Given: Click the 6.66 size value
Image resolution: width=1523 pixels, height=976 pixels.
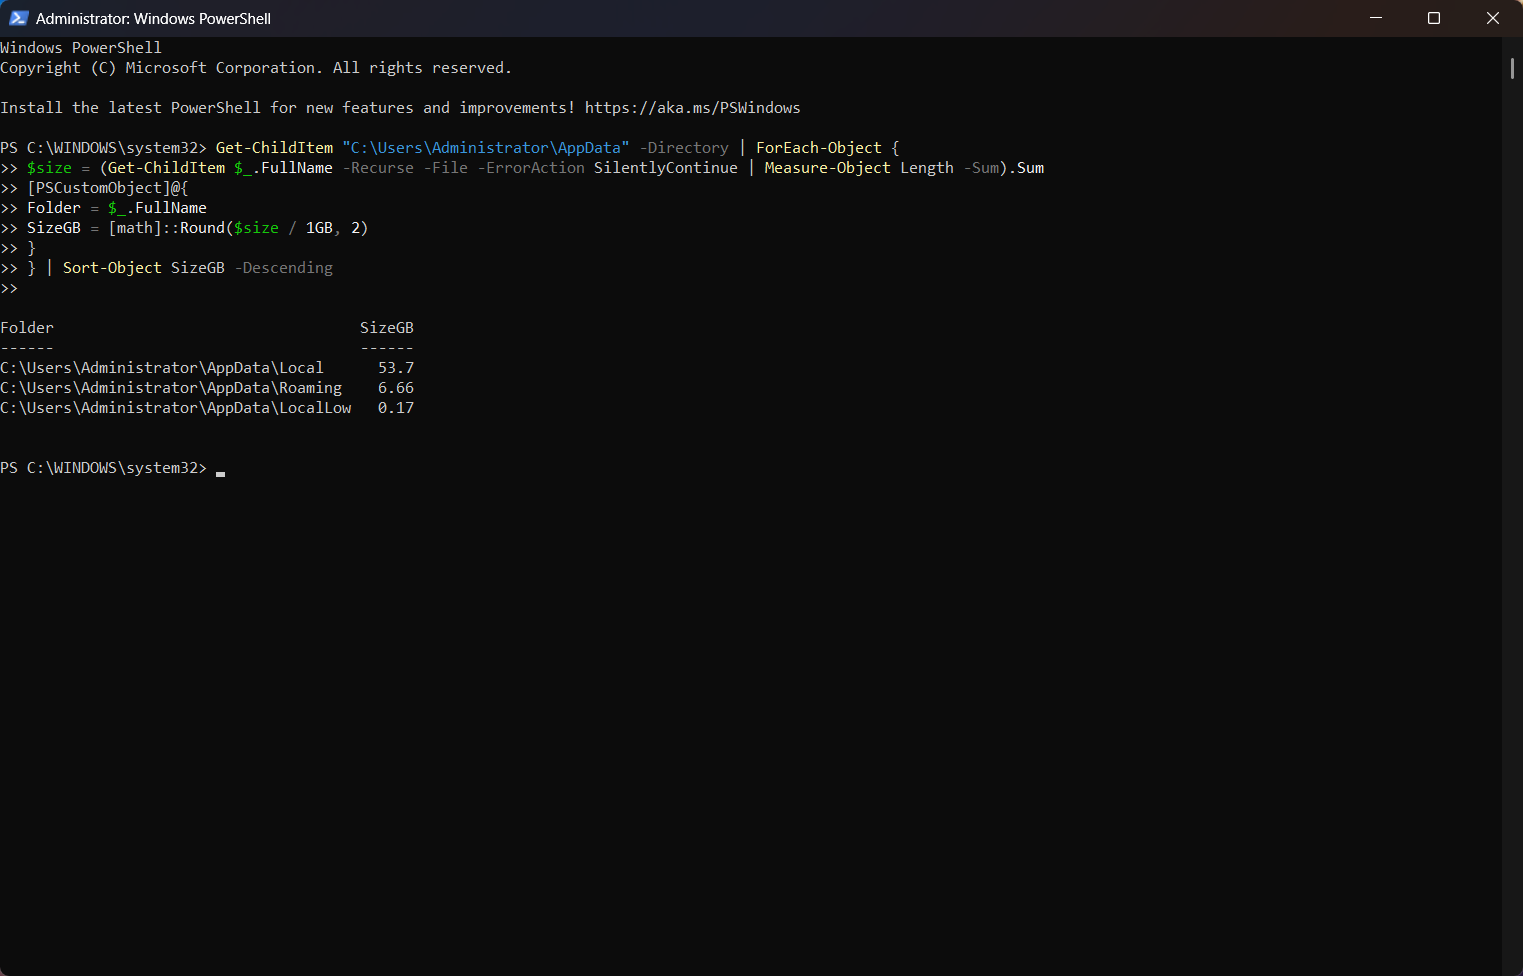Looking at the screenshot, I should click(x=396, y=388).
